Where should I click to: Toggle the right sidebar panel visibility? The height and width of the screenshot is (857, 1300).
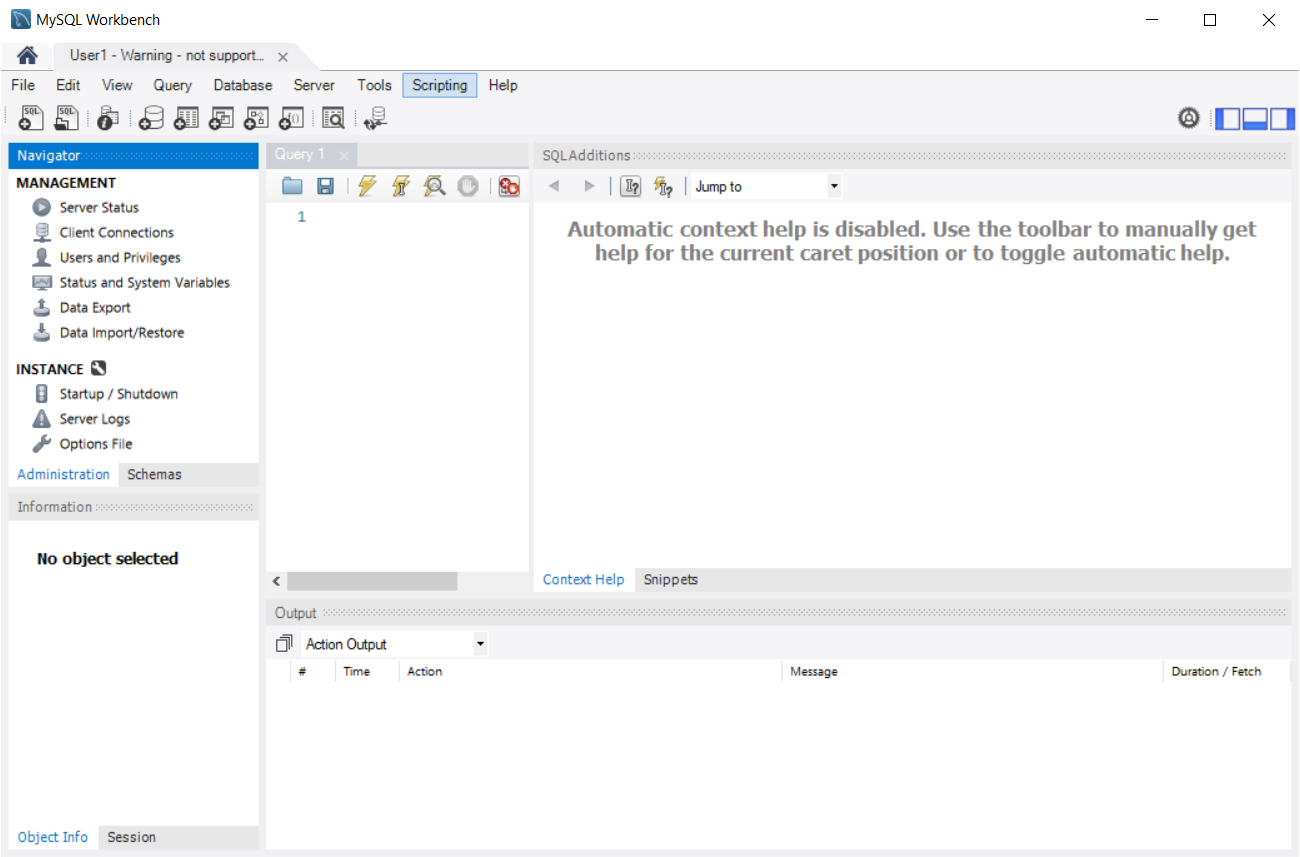click(1281, 119)
